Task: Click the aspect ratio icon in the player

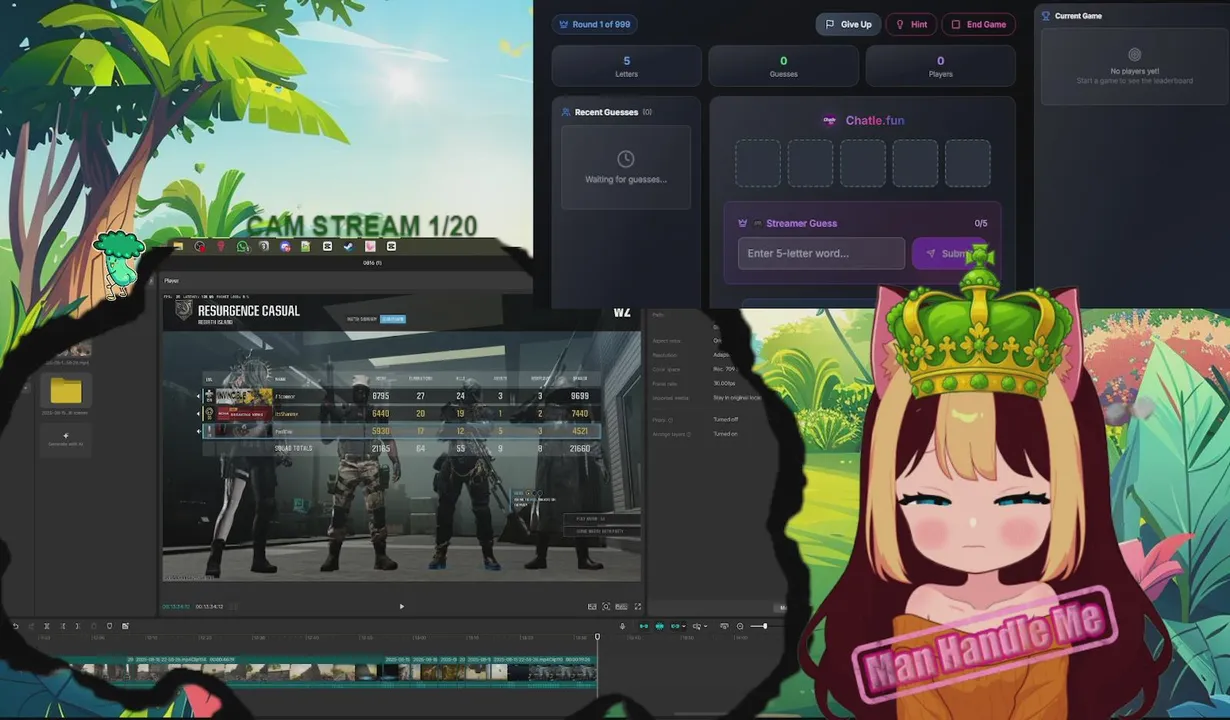Action: coord(621,606)
